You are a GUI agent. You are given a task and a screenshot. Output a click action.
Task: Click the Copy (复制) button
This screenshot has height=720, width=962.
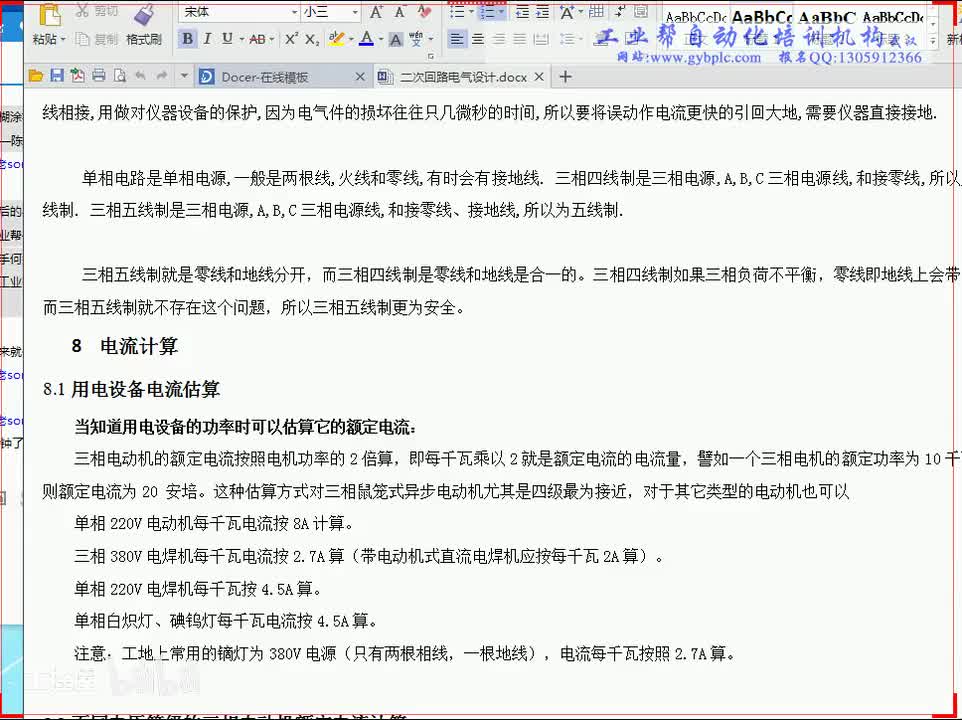click(96, 39)
